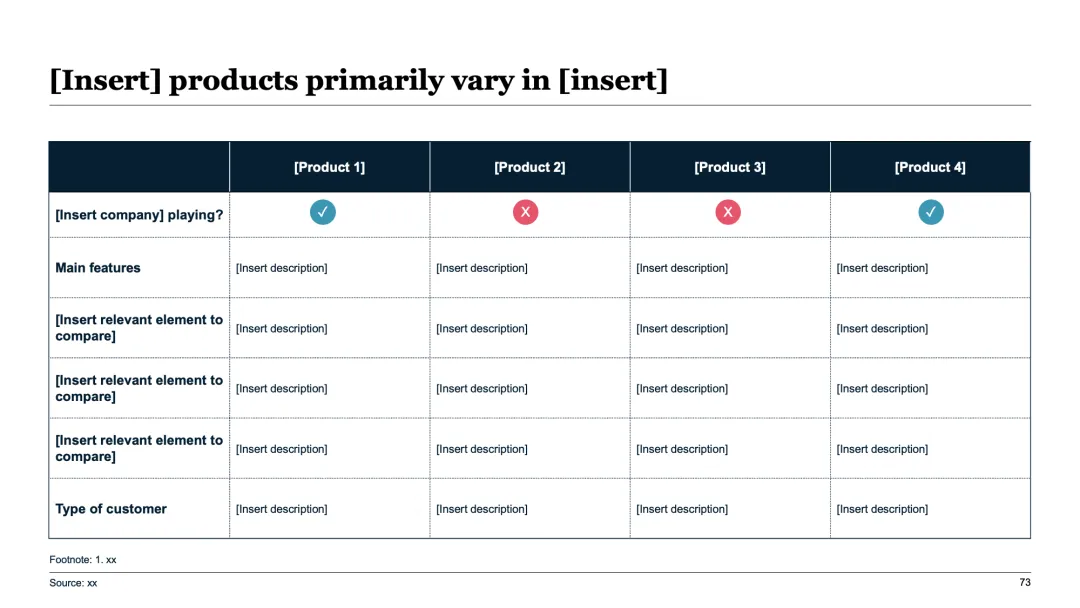
Task: Click the checkmark icon under Product 1
Action: 323,212
